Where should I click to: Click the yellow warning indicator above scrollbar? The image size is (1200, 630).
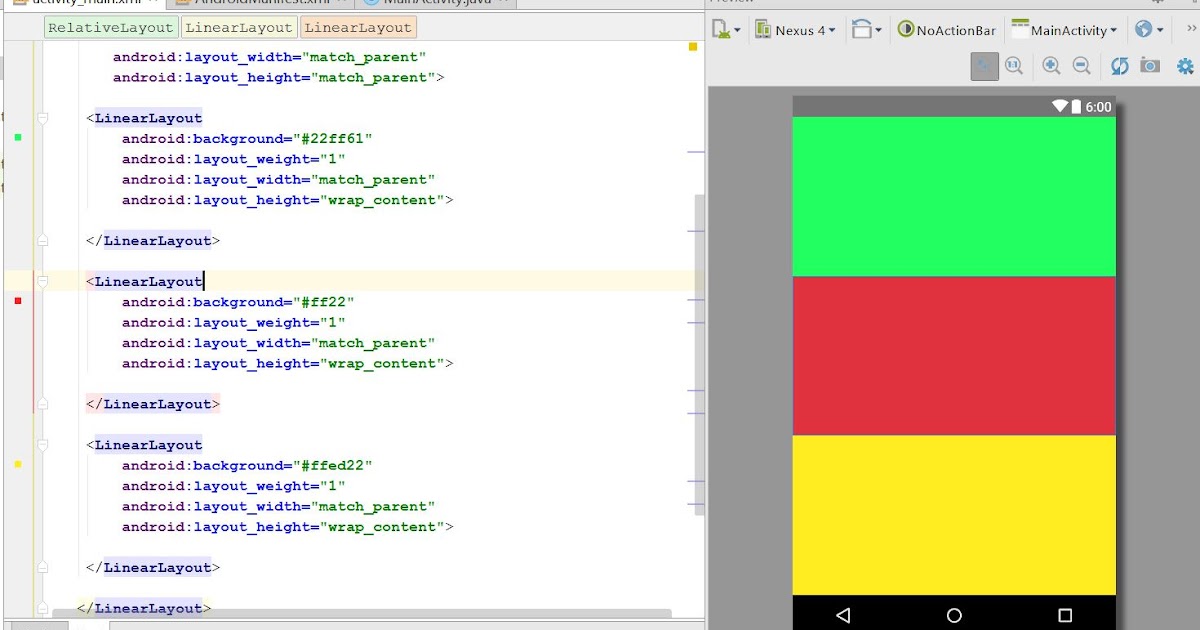[x=693, y=46]
